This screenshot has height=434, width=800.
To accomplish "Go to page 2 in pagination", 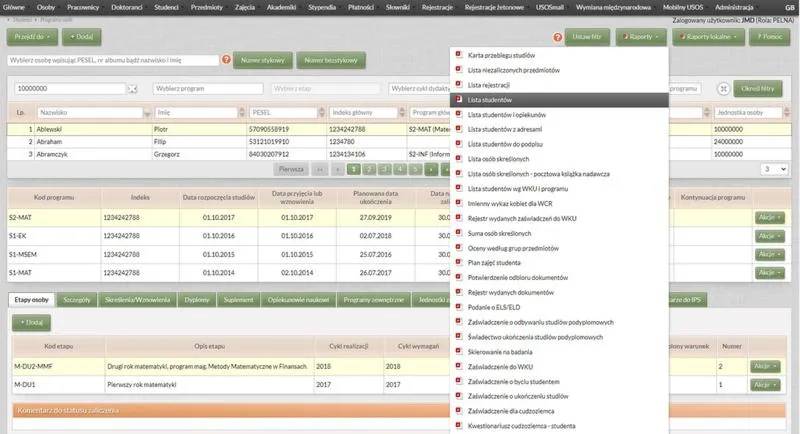I will tap(370, 170).
